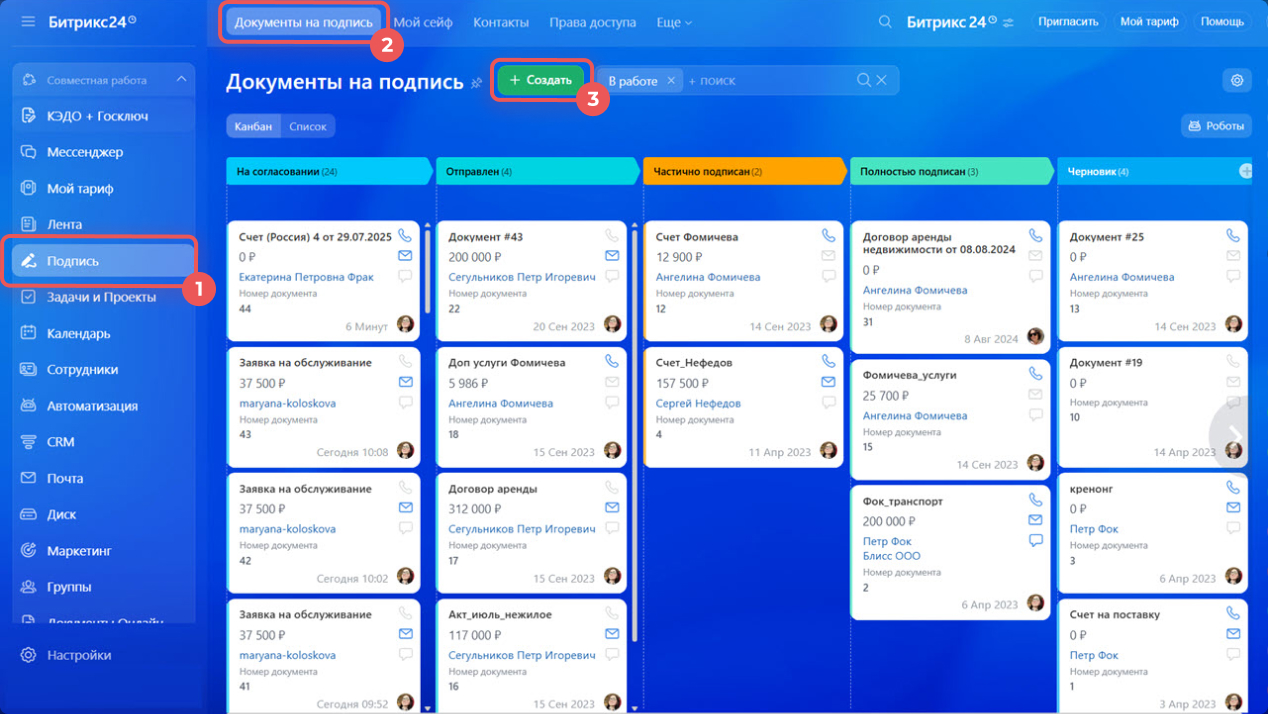Open the Доп услуги Фомичева document title
The height and width of the screenshot is (714, 1268).
click(x=506, y=362)
